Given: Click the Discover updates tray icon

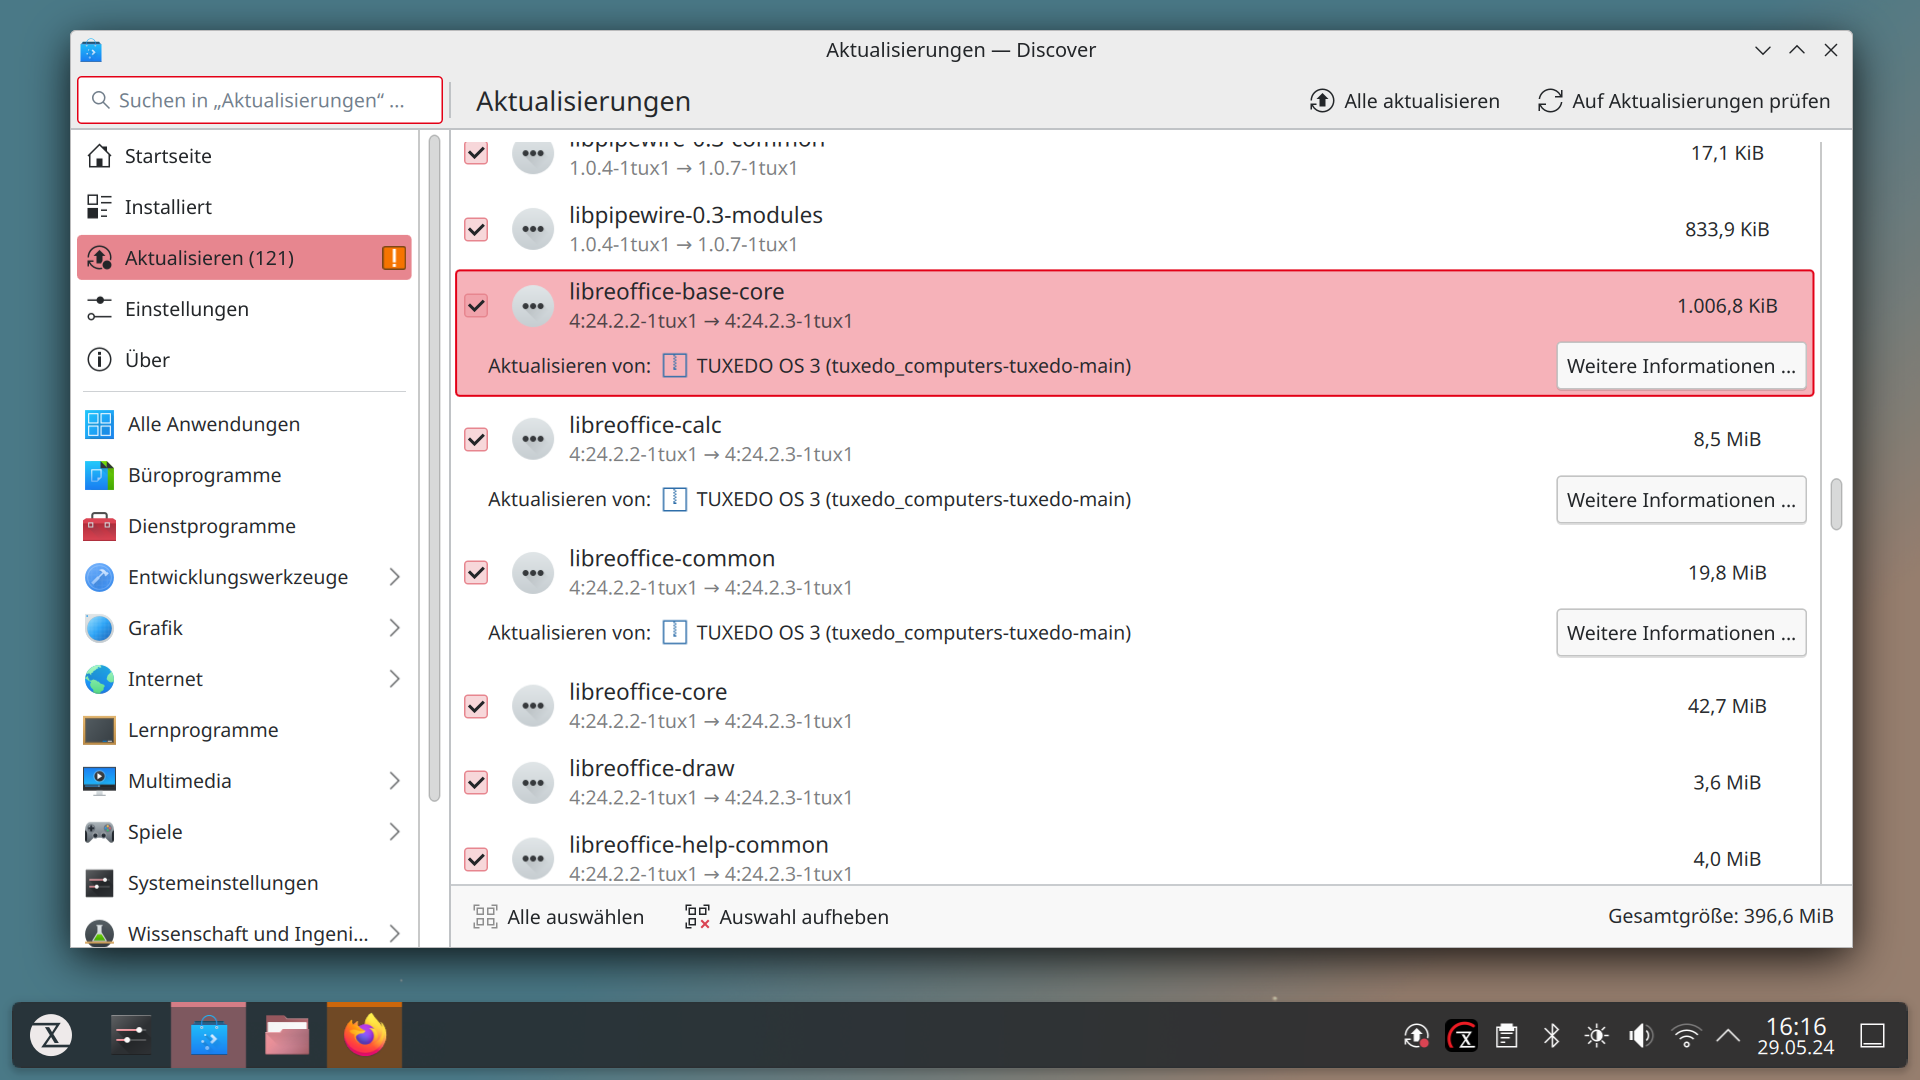Looking at the screenshot, I should point(1416,1035).
